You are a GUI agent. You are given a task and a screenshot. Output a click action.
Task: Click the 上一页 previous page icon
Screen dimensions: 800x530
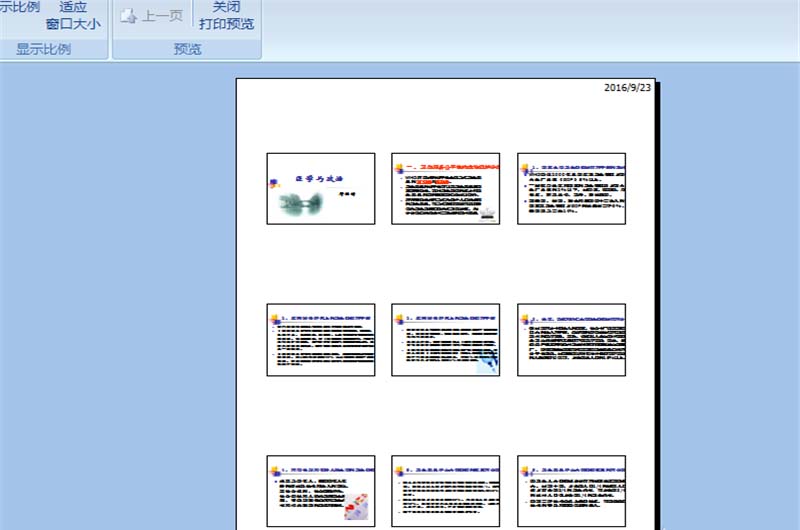click(152, 16)
